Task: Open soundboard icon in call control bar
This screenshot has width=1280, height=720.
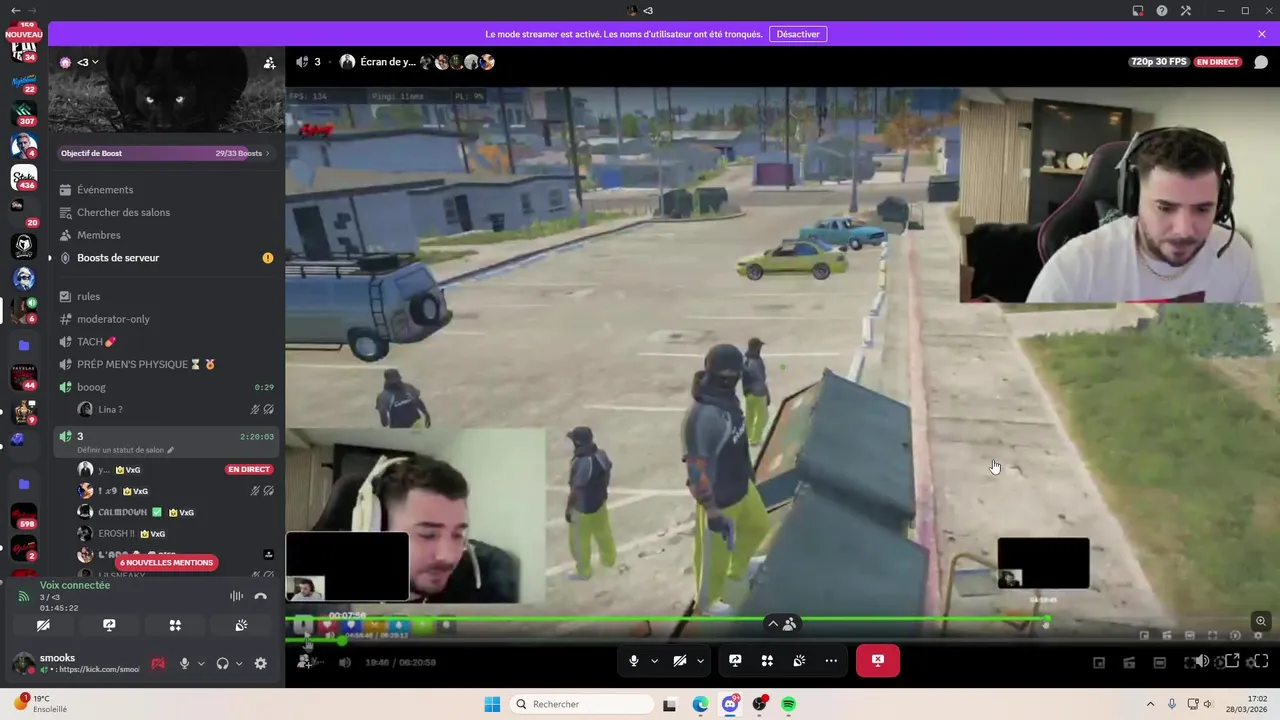Action: tap(799, 661)
